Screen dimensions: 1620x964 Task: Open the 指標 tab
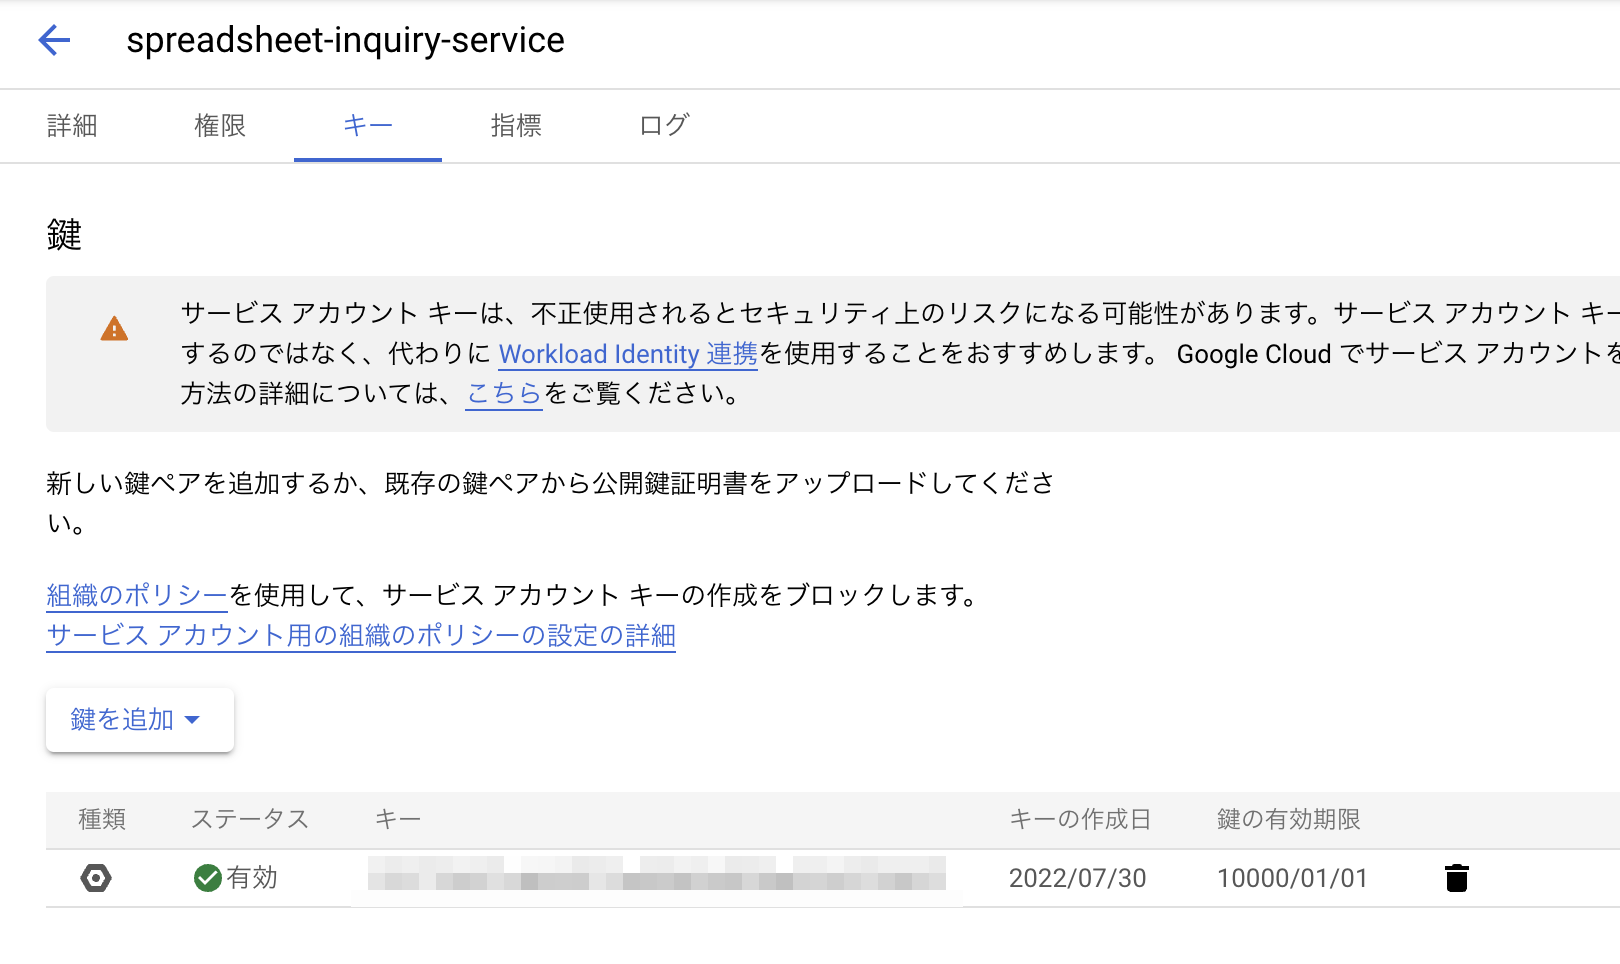(516, 126)
